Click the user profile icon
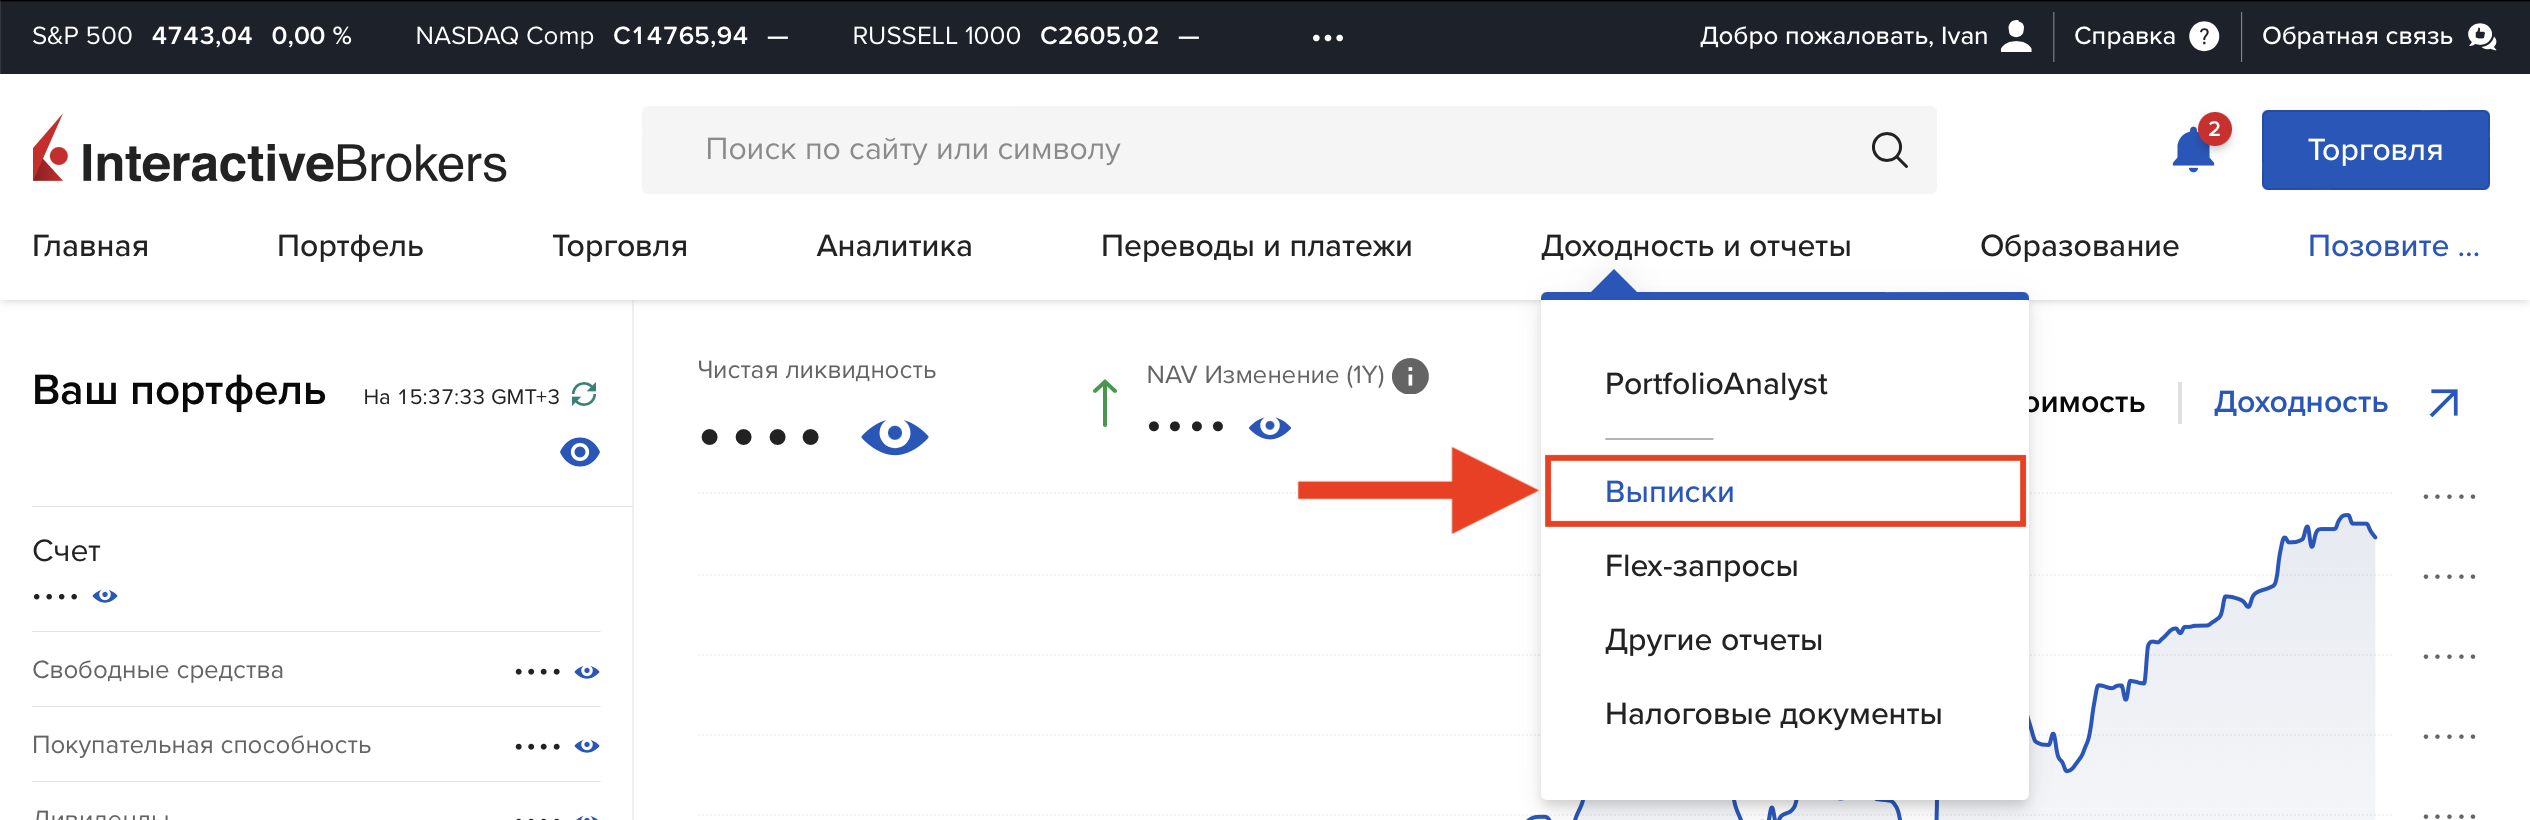Screen dimensions: 2530x820 tap(2016, 37)
